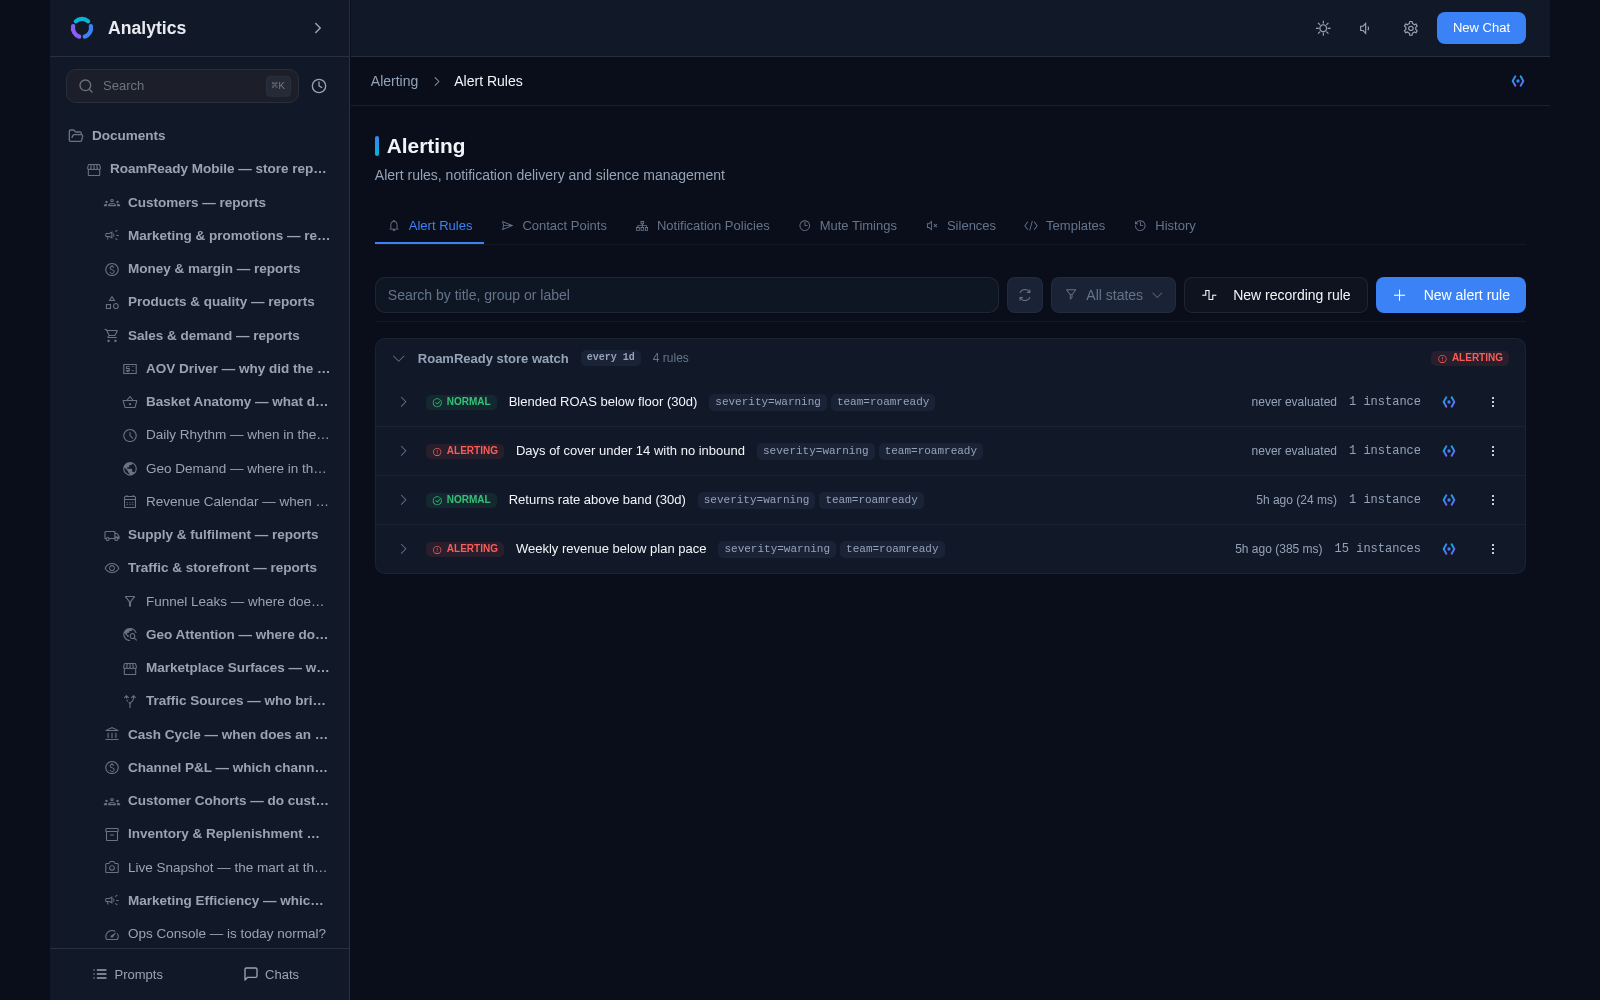Focus the search by title field

pyautogui.click(x=687, y=295)
